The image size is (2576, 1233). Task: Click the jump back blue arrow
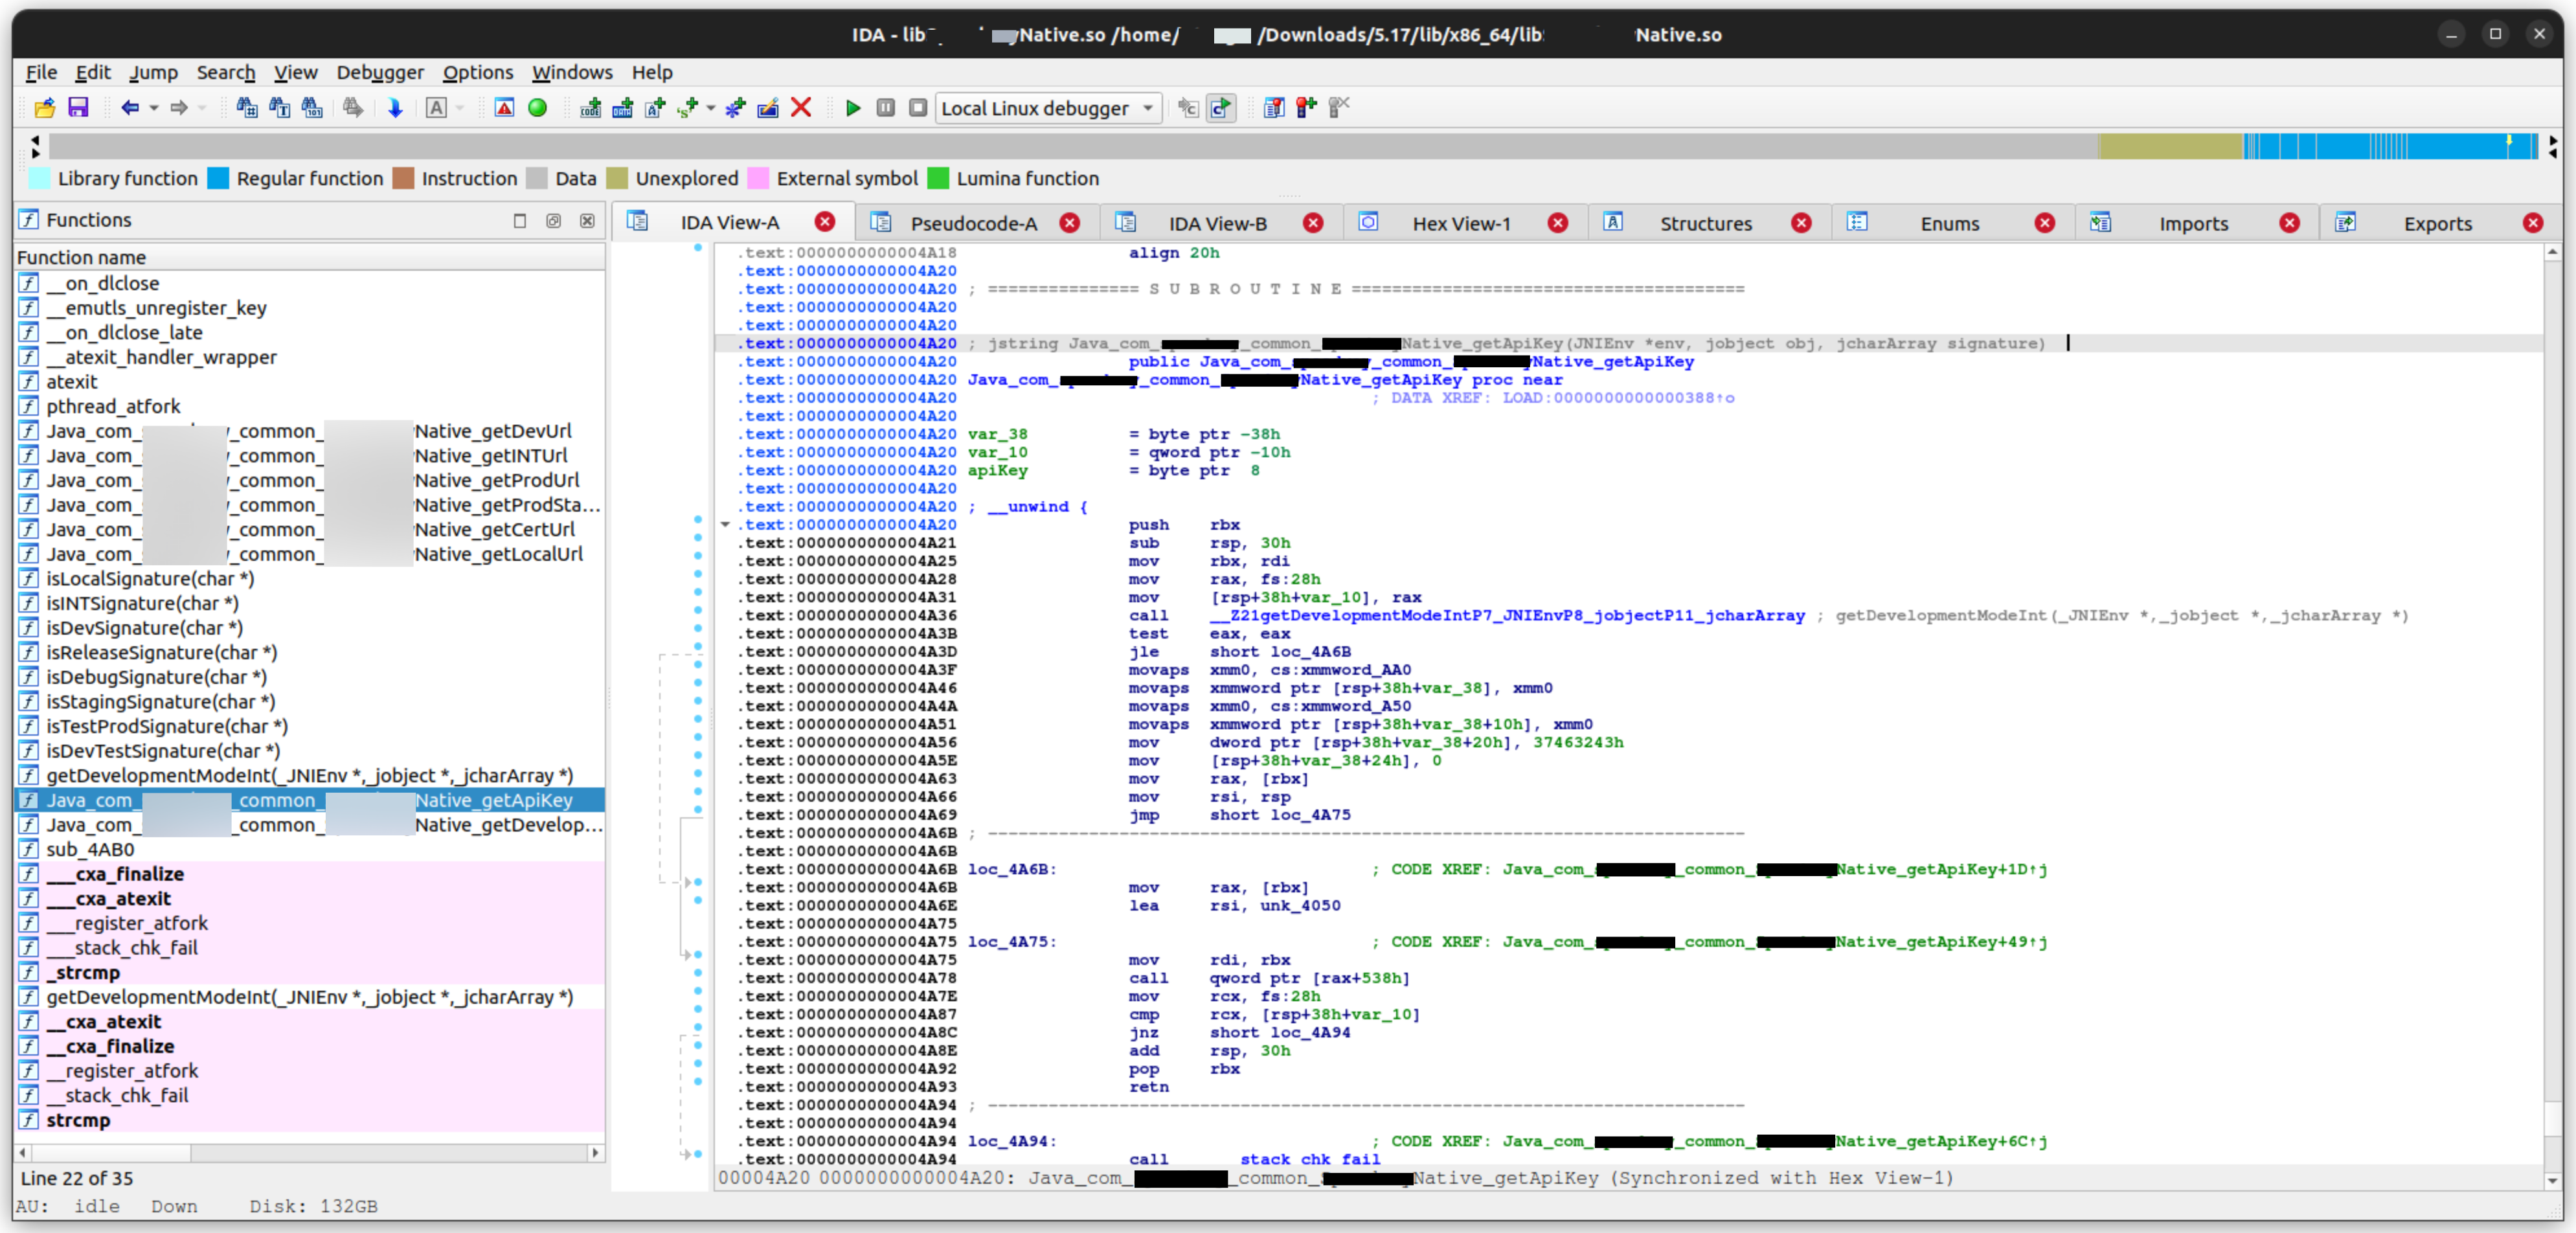129,108
